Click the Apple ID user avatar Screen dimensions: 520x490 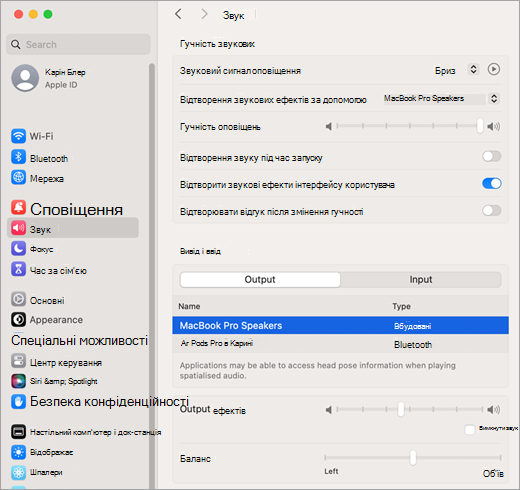click(25, 78)
